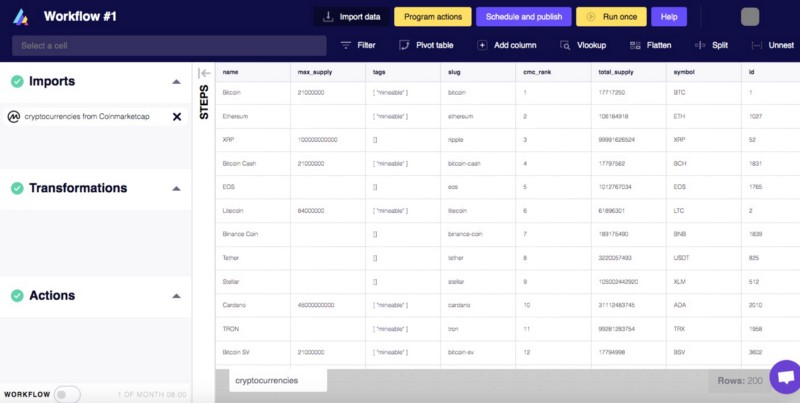Open the Pivot table tool
This screenshot has width=800, height=403.
click(x=426, y=45)
